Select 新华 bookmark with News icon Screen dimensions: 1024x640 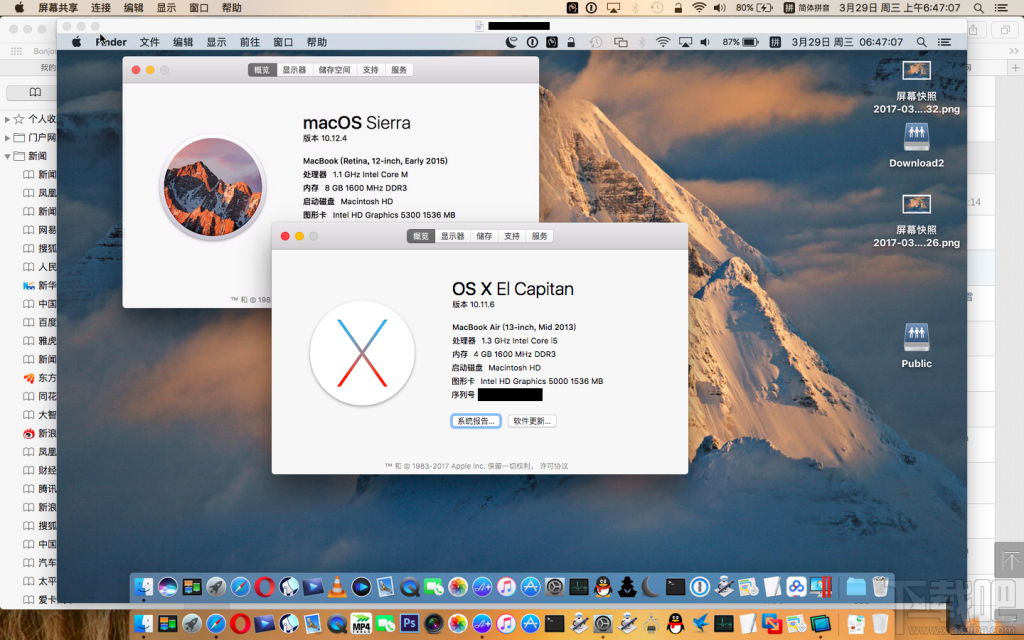[40, 285]
